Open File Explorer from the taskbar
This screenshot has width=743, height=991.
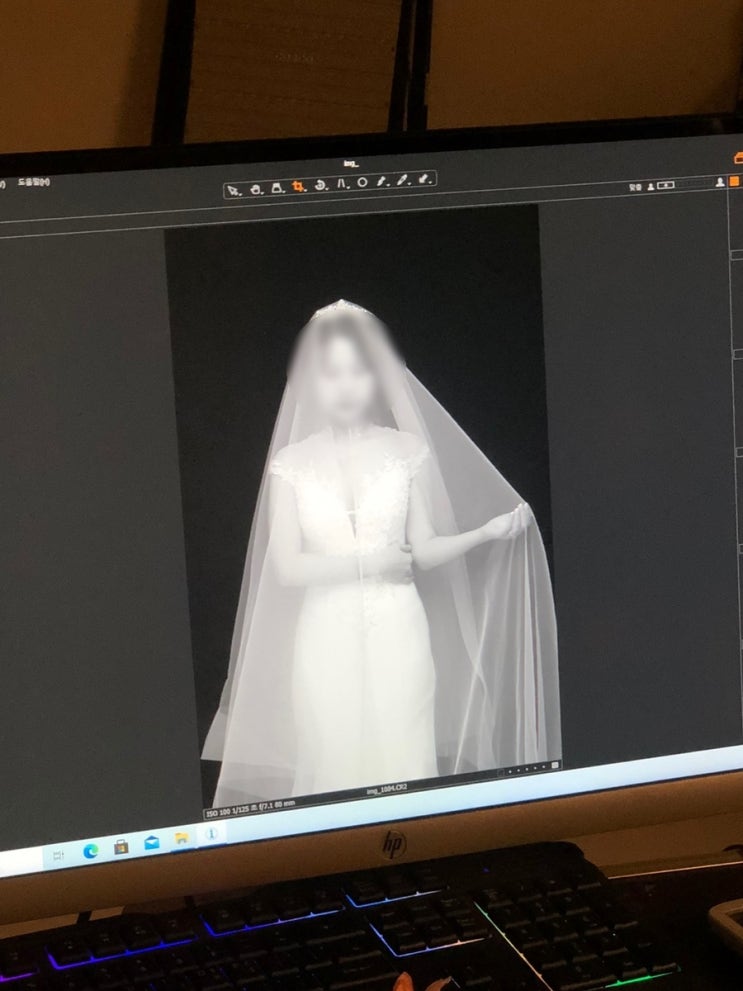[182, 839]
